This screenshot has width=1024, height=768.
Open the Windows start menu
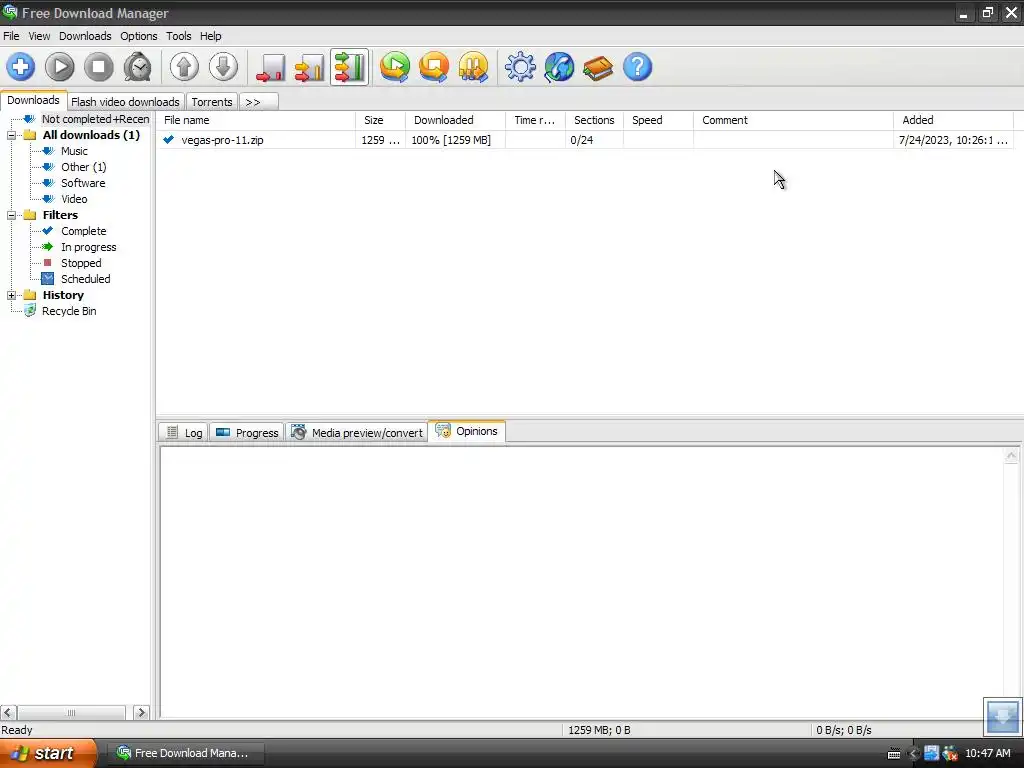click(47, 753)
